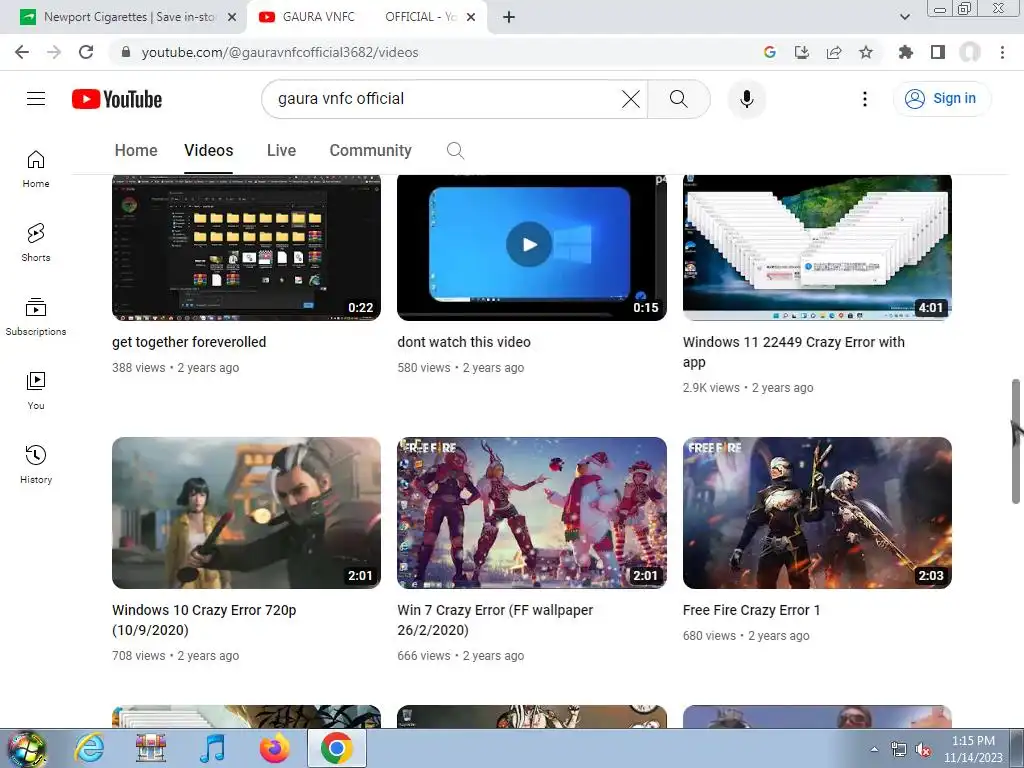Open the Extensions puzzle icon

906,52
